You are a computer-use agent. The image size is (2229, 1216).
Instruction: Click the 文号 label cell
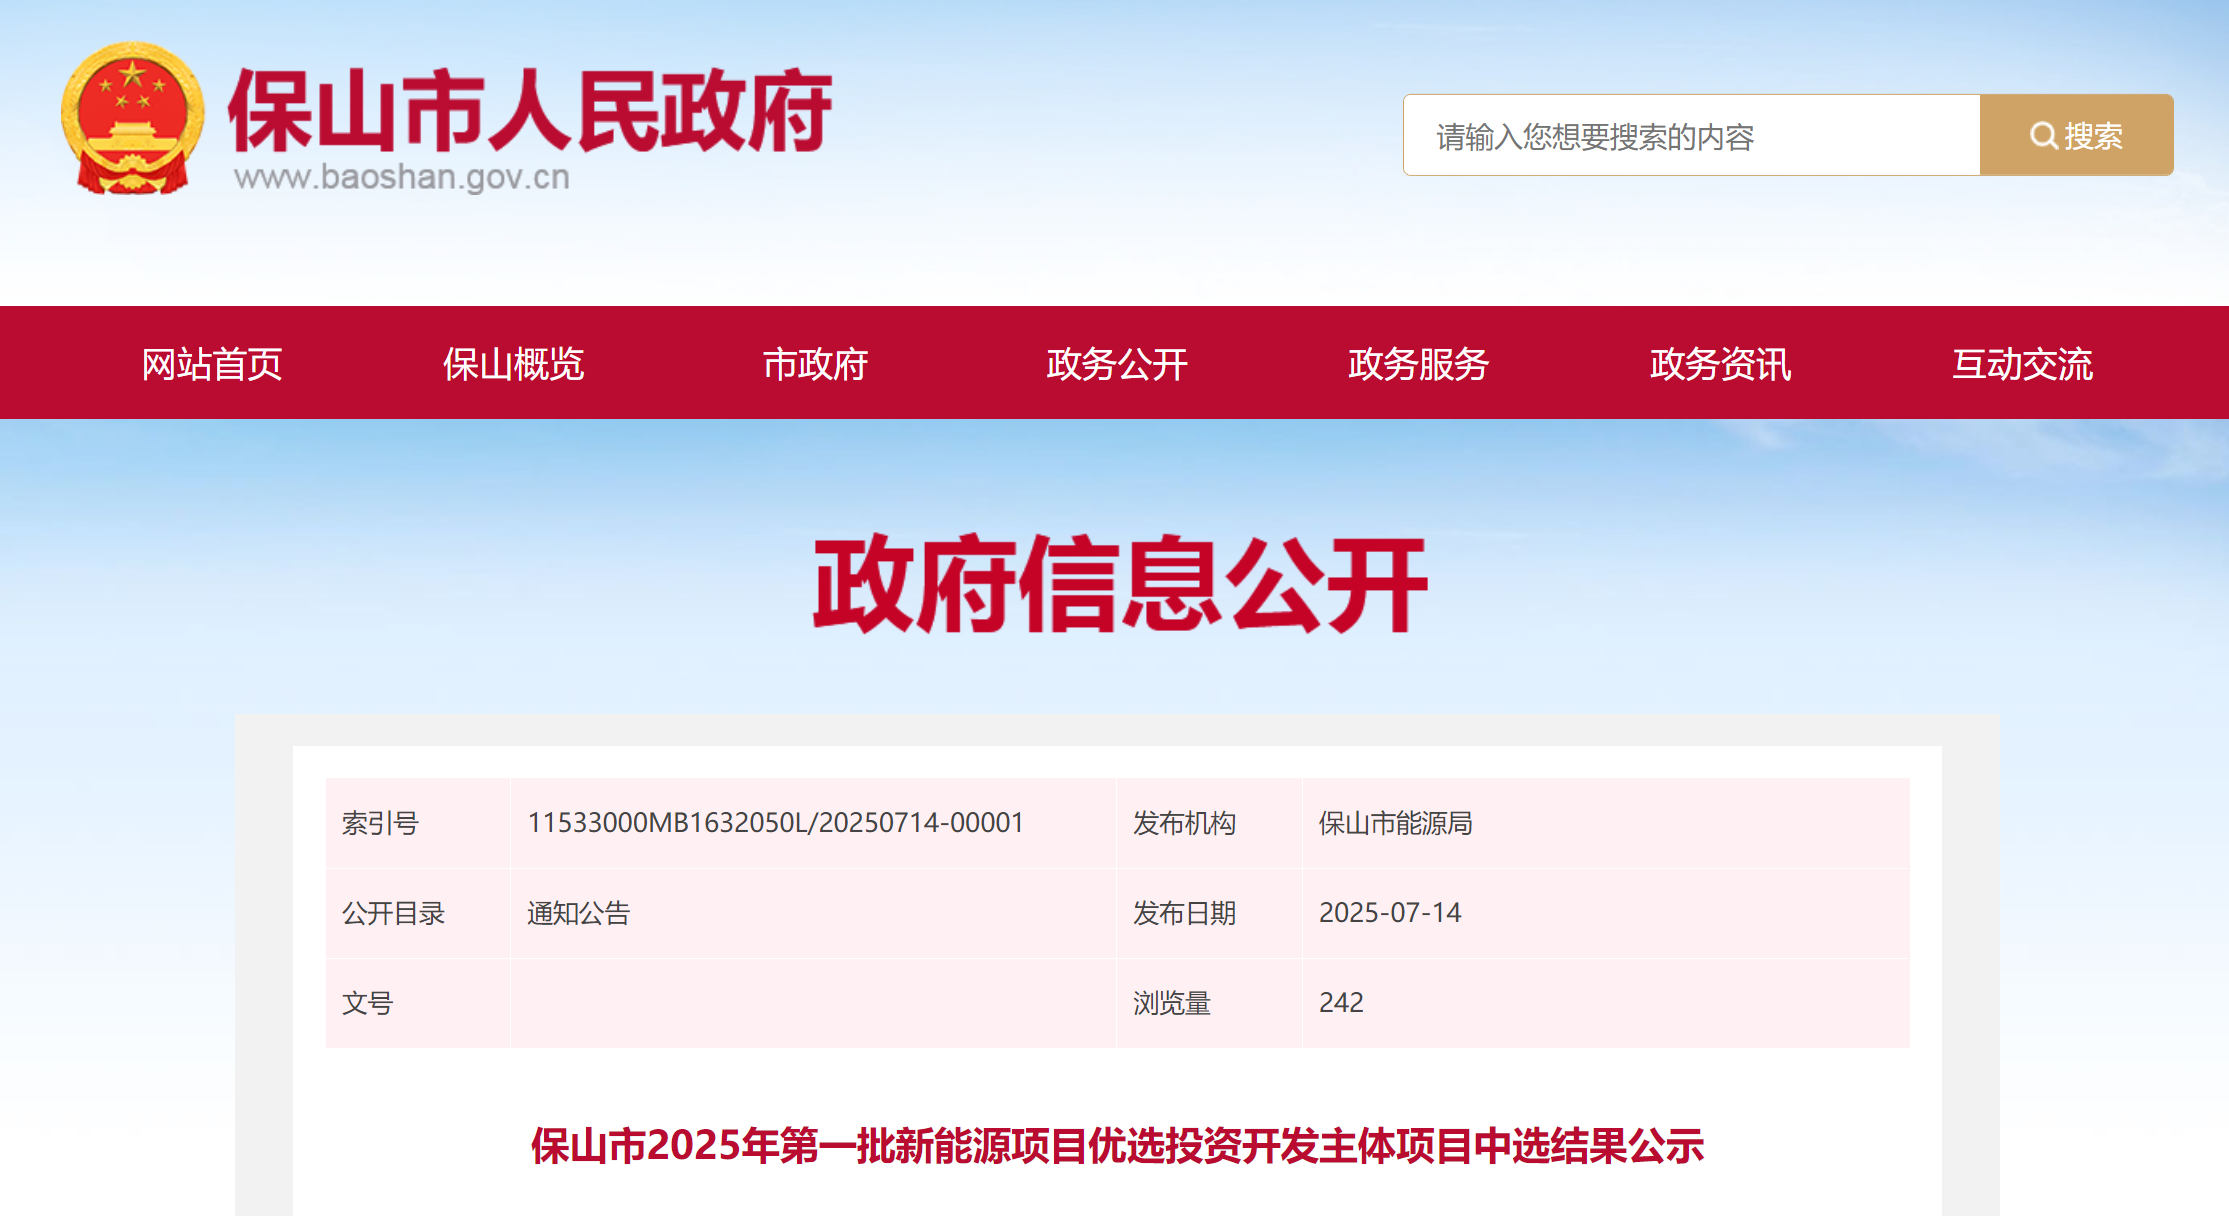pos(418,1003)
